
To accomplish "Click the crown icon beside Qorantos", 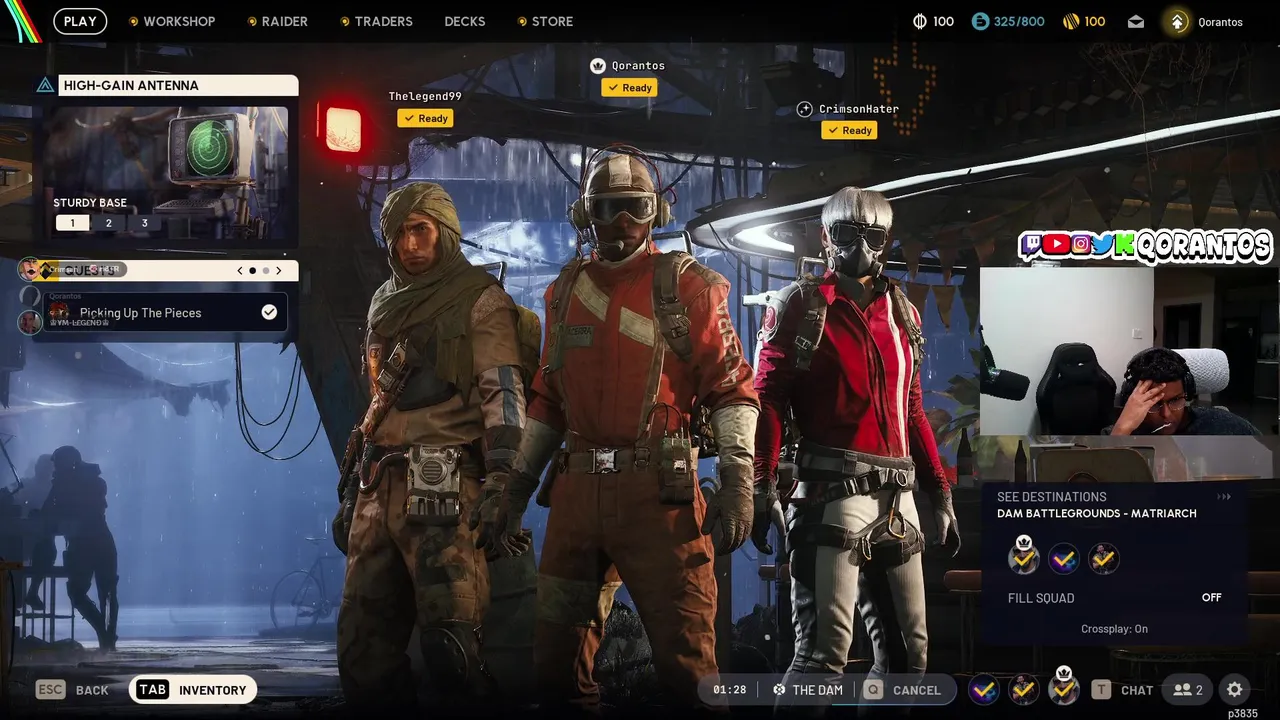I will [598, 65].
